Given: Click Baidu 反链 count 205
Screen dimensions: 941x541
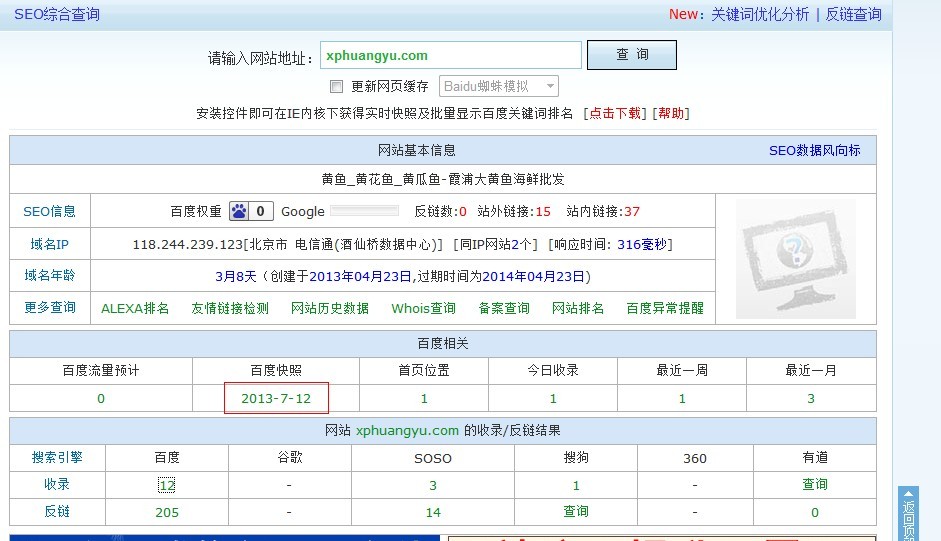Looking at the screenshot, I should (167, 513).
